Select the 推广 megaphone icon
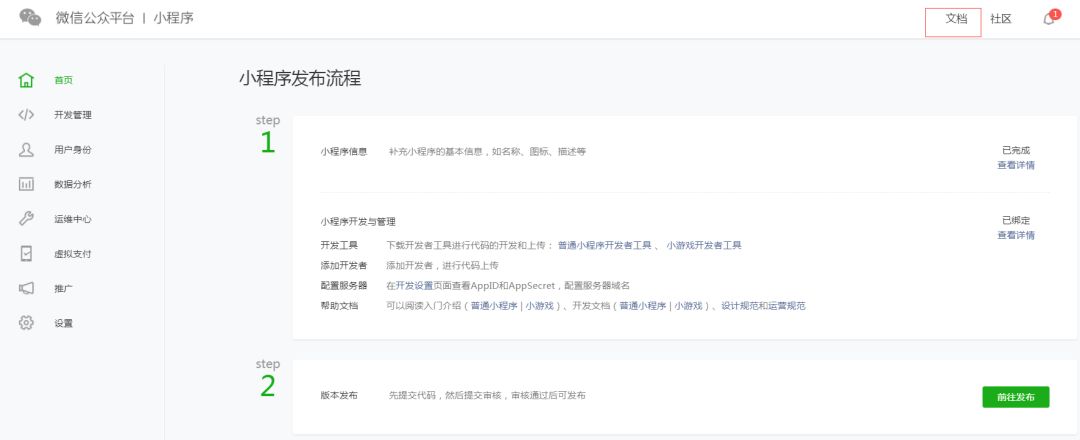The width and height of the screenshot is (1080, 440). pyautogui.click(x=26, y=289)
